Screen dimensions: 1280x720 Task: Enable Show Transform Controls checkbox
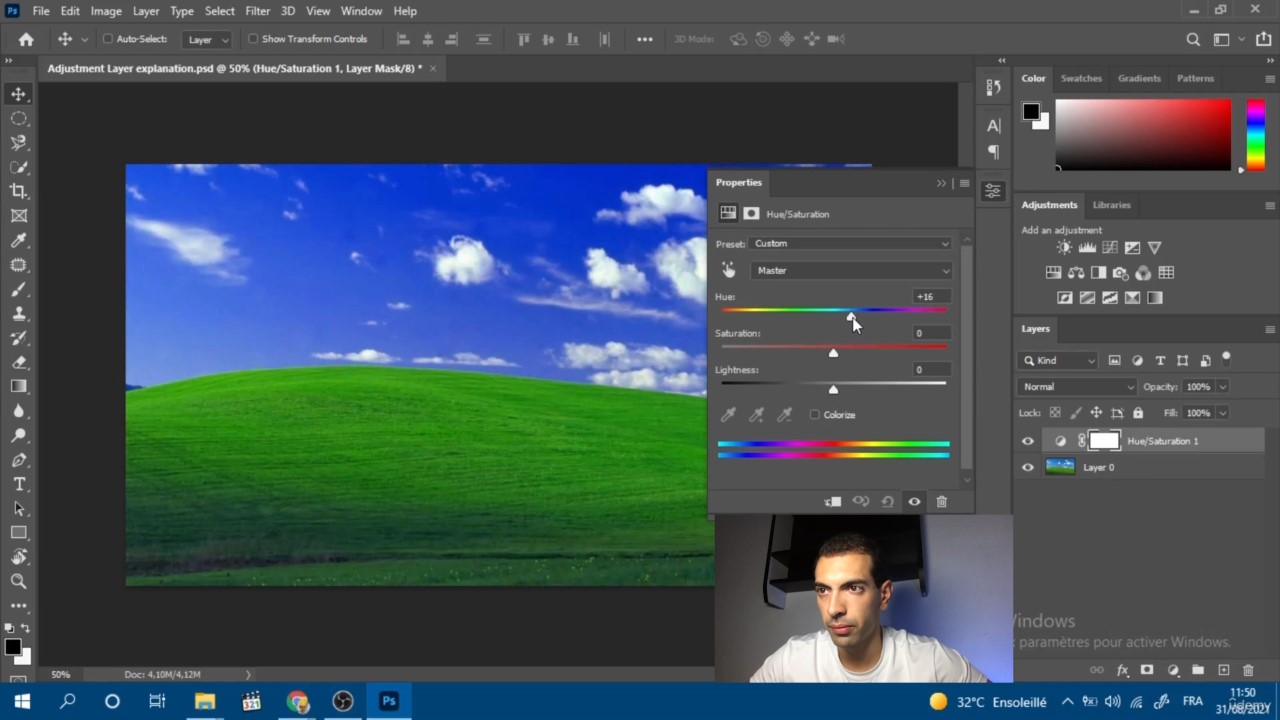click(x=253, y=39)
